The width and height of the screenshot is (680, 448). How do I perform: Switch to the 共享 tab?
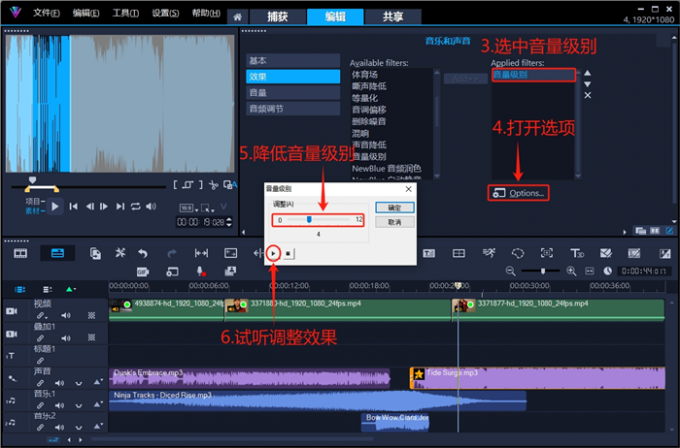392,16
